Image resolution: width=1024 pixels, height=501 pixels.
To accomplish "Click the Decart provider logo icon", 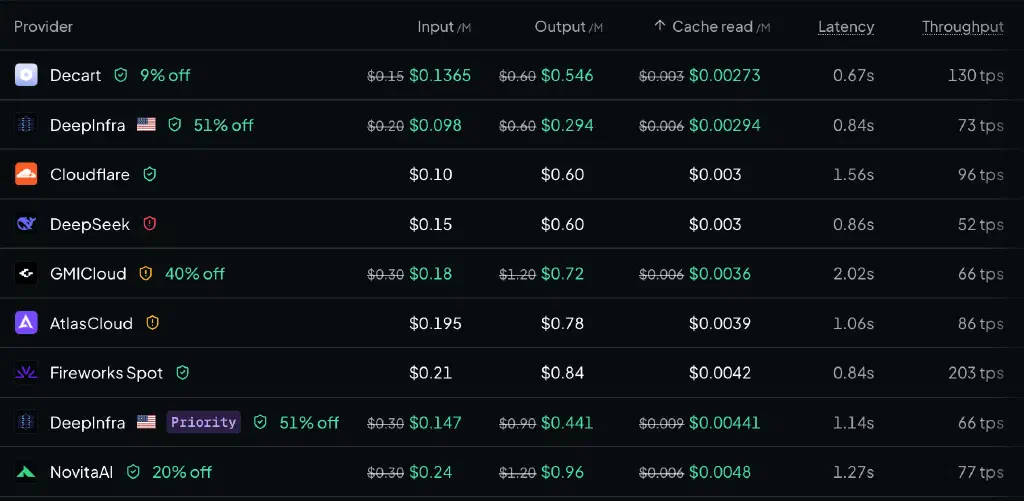I will click(26, 75).
